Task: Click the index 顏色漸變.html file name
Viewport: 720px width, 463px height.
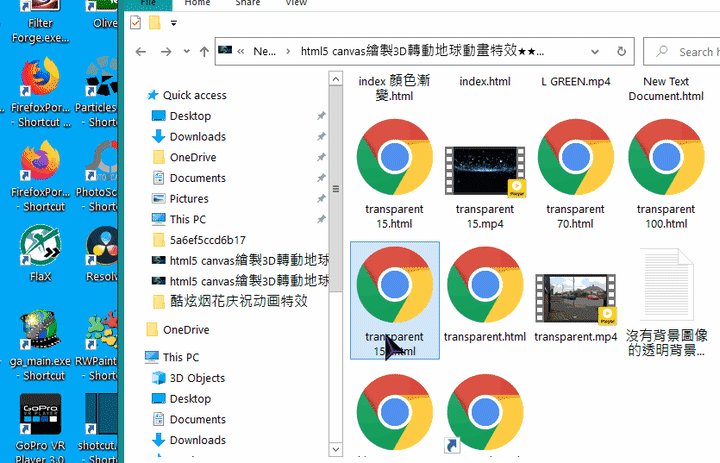Action: (x=394, y=88)
